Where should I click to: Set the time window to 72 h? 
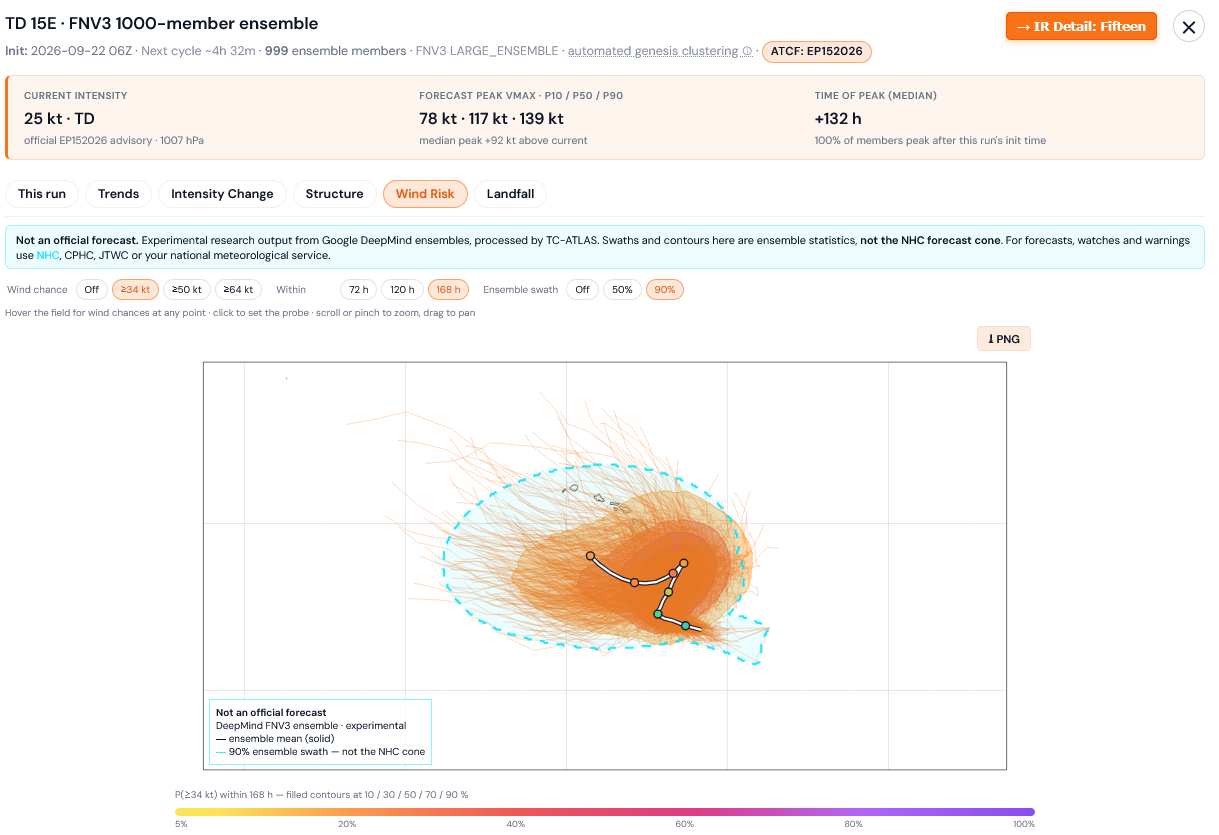click(358, 290)
